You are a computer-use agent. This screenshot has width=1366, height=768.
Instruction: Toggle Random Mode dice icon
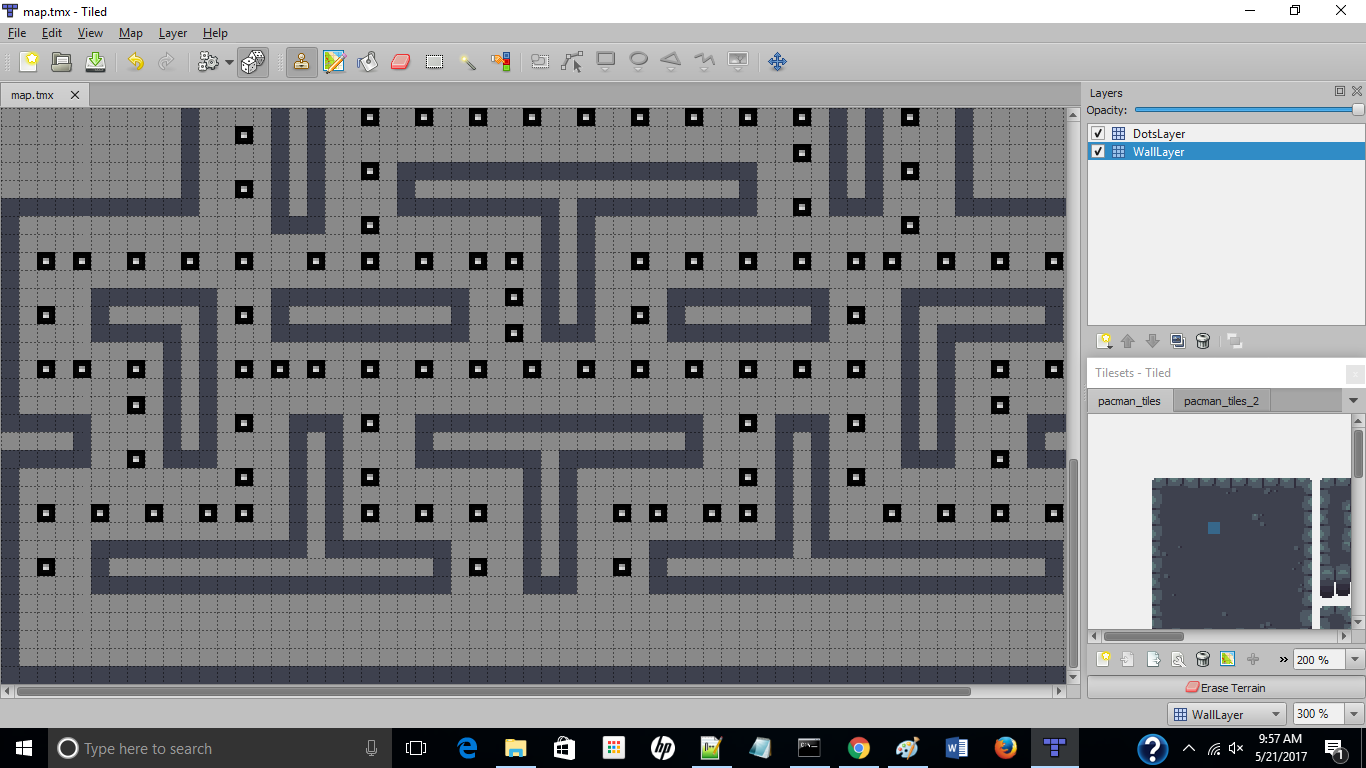click(253, 62)
